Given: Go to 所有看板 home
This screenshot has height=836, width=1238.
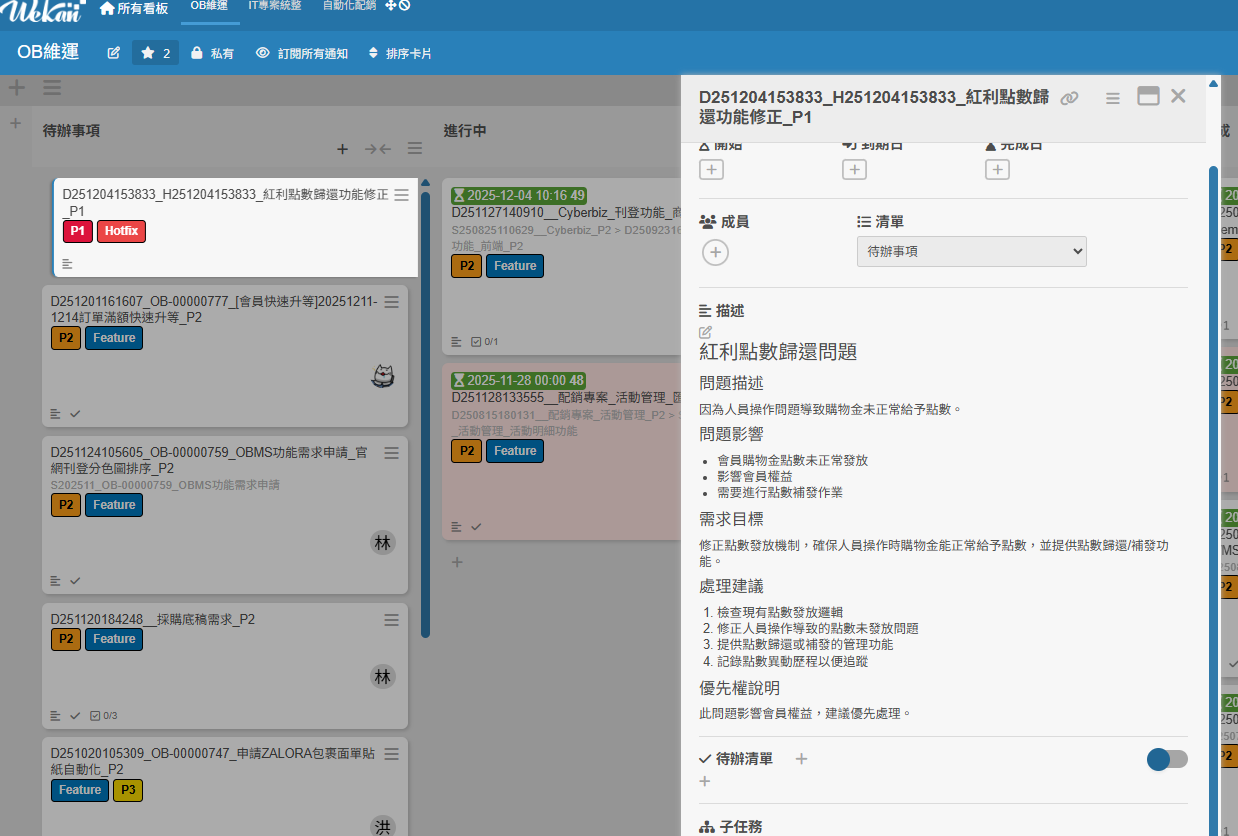Looking at the screenshot, I should (135, 8).
